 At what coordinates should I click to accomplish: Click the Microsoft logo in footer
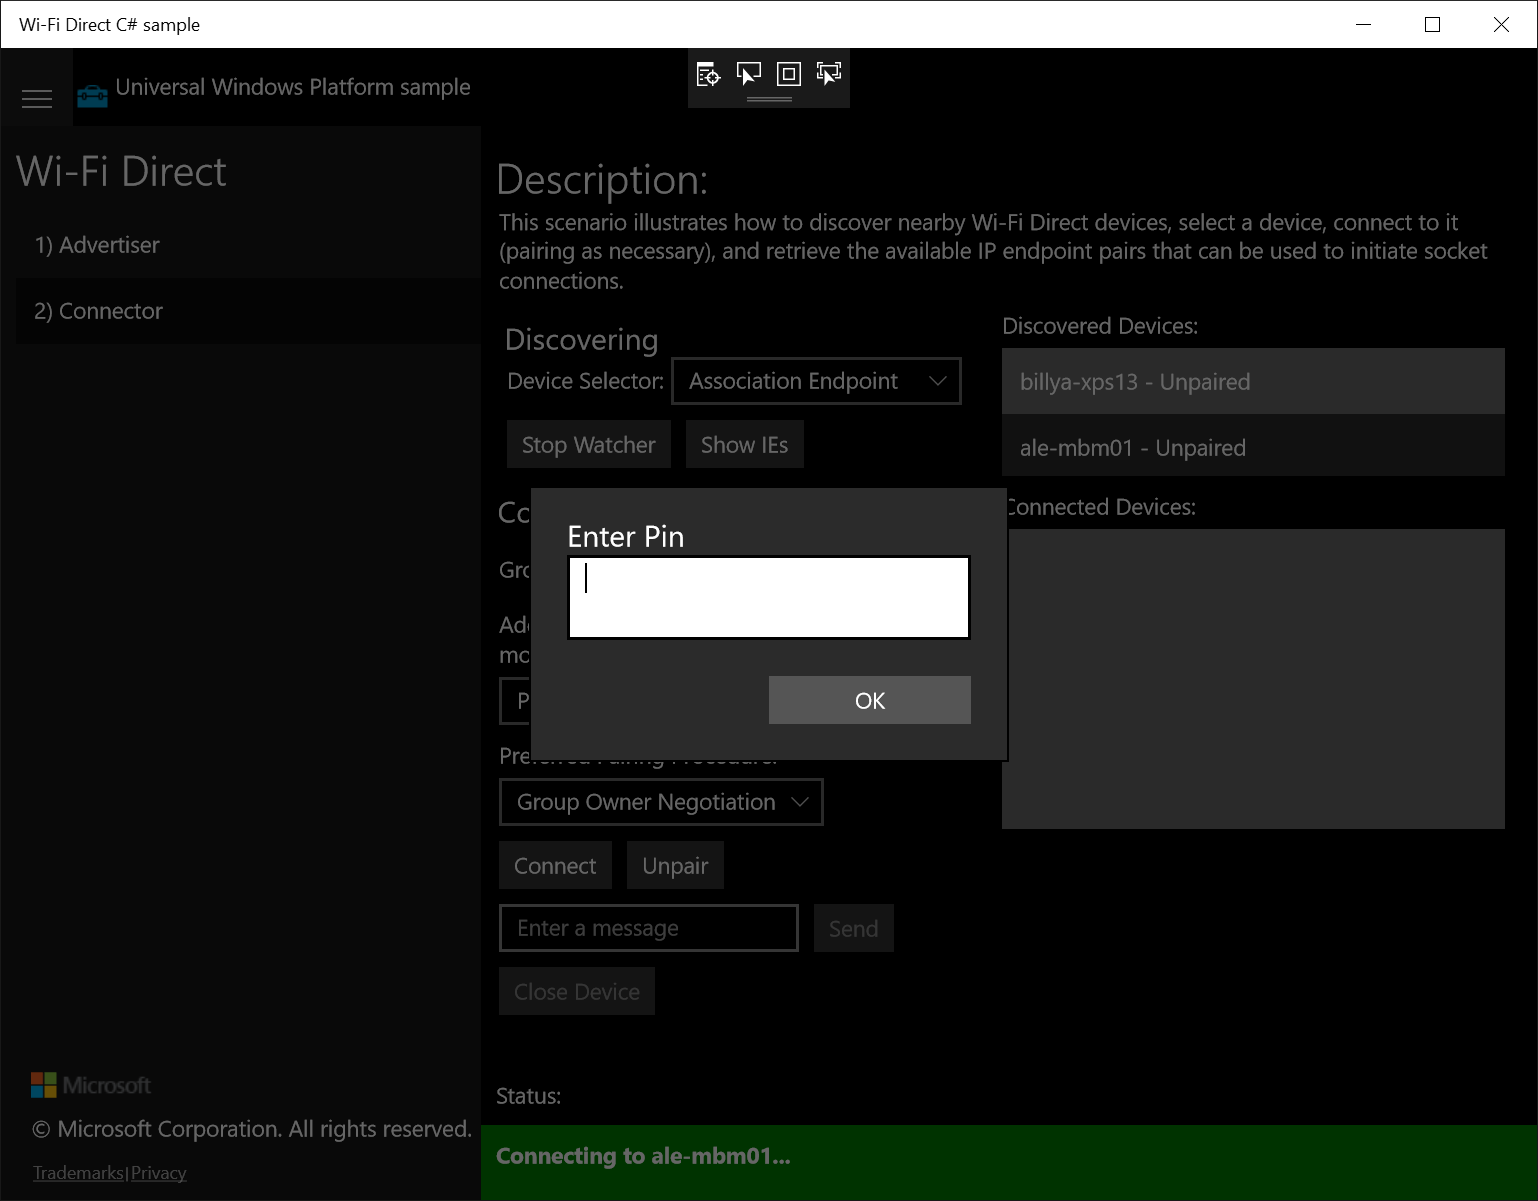click(x=91, y=1085)
